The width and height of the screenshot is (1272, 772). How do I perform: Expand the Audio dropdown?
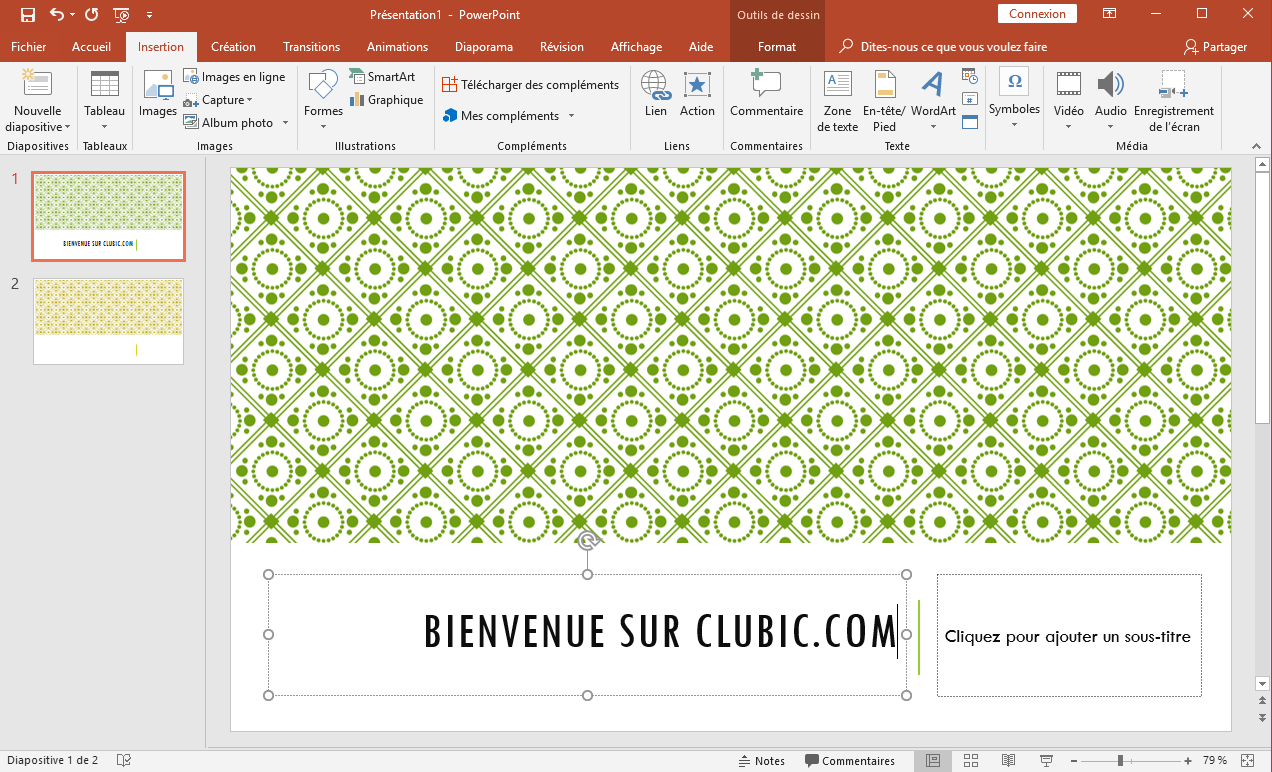[1110, 127]
